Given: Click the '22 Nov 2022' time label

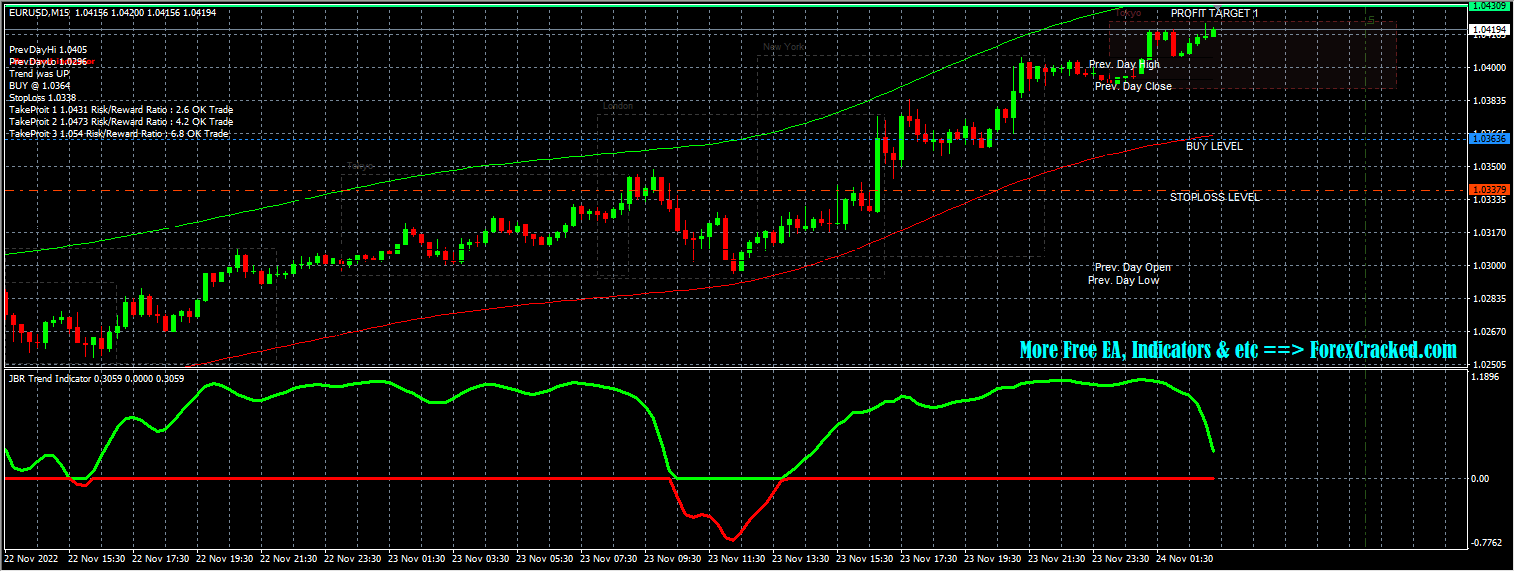Looking at the screenshot, I should (33, 559).
